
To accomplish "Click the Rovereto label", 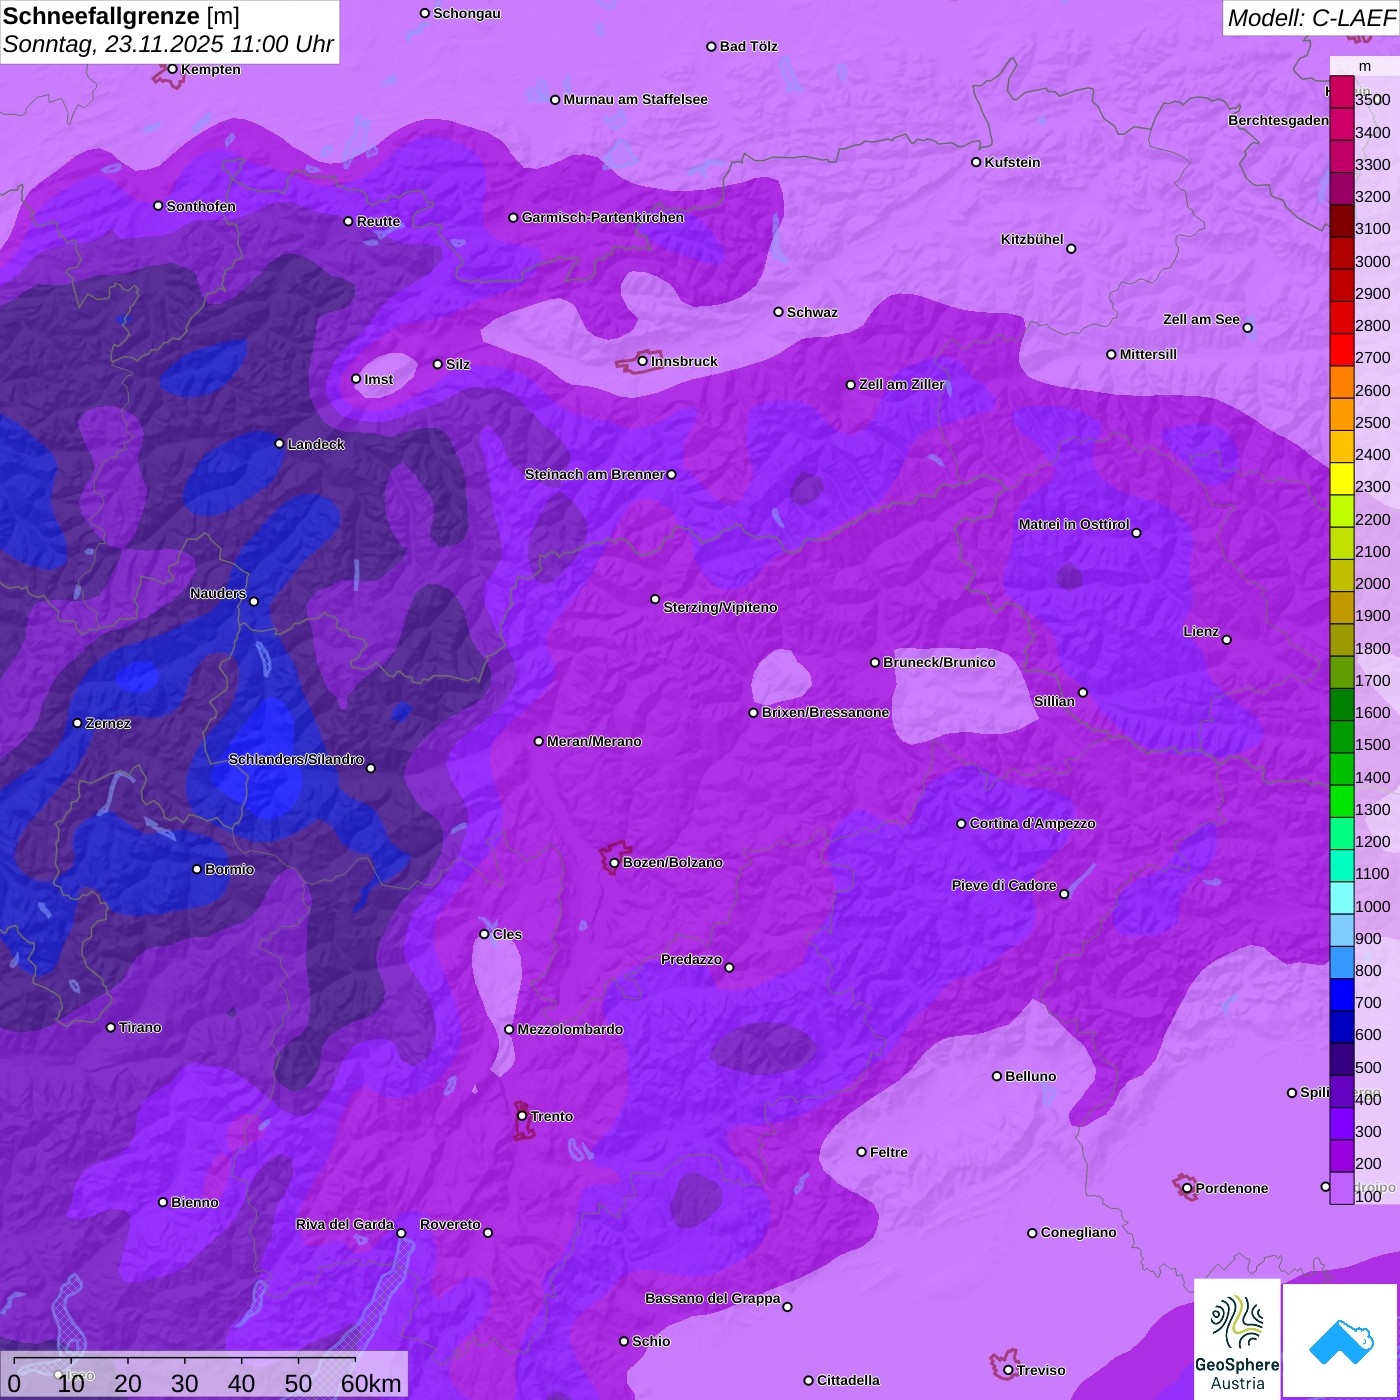I will pyautogui.click(x=450, y=1224).
